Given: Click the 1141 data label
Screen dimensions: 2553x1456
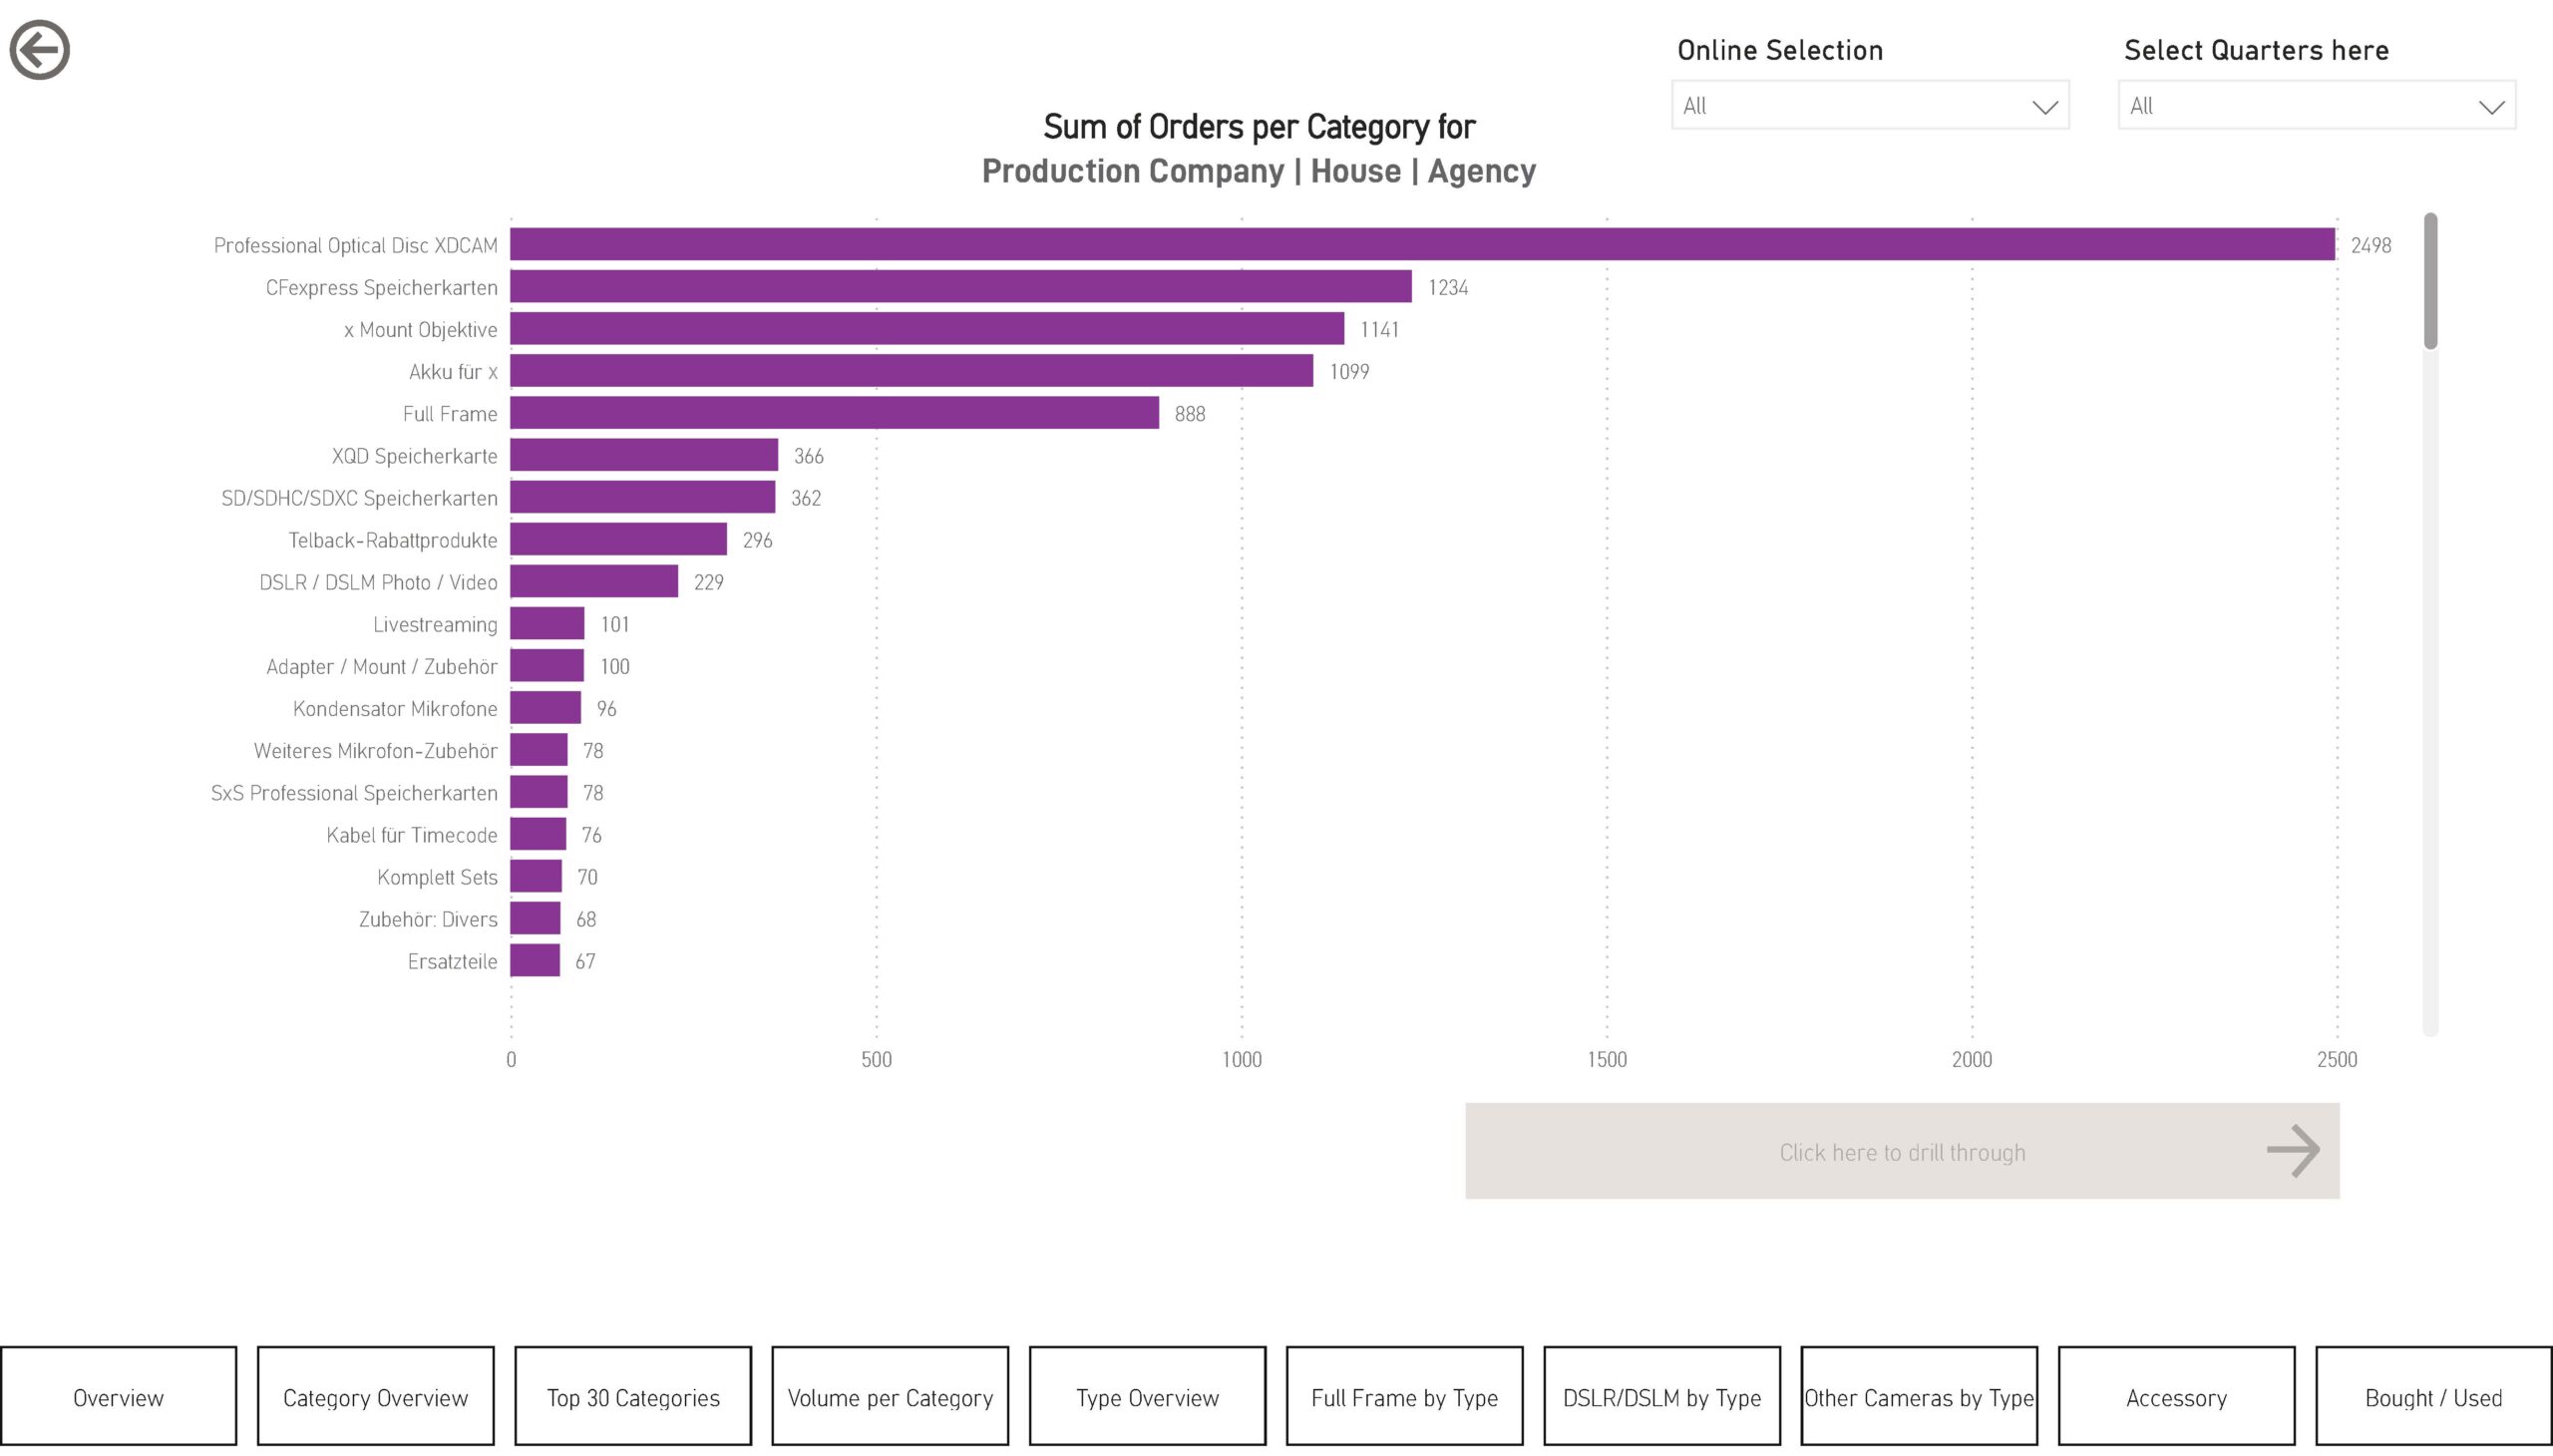Looking at the screenshot, I should tap(1379, 329).
